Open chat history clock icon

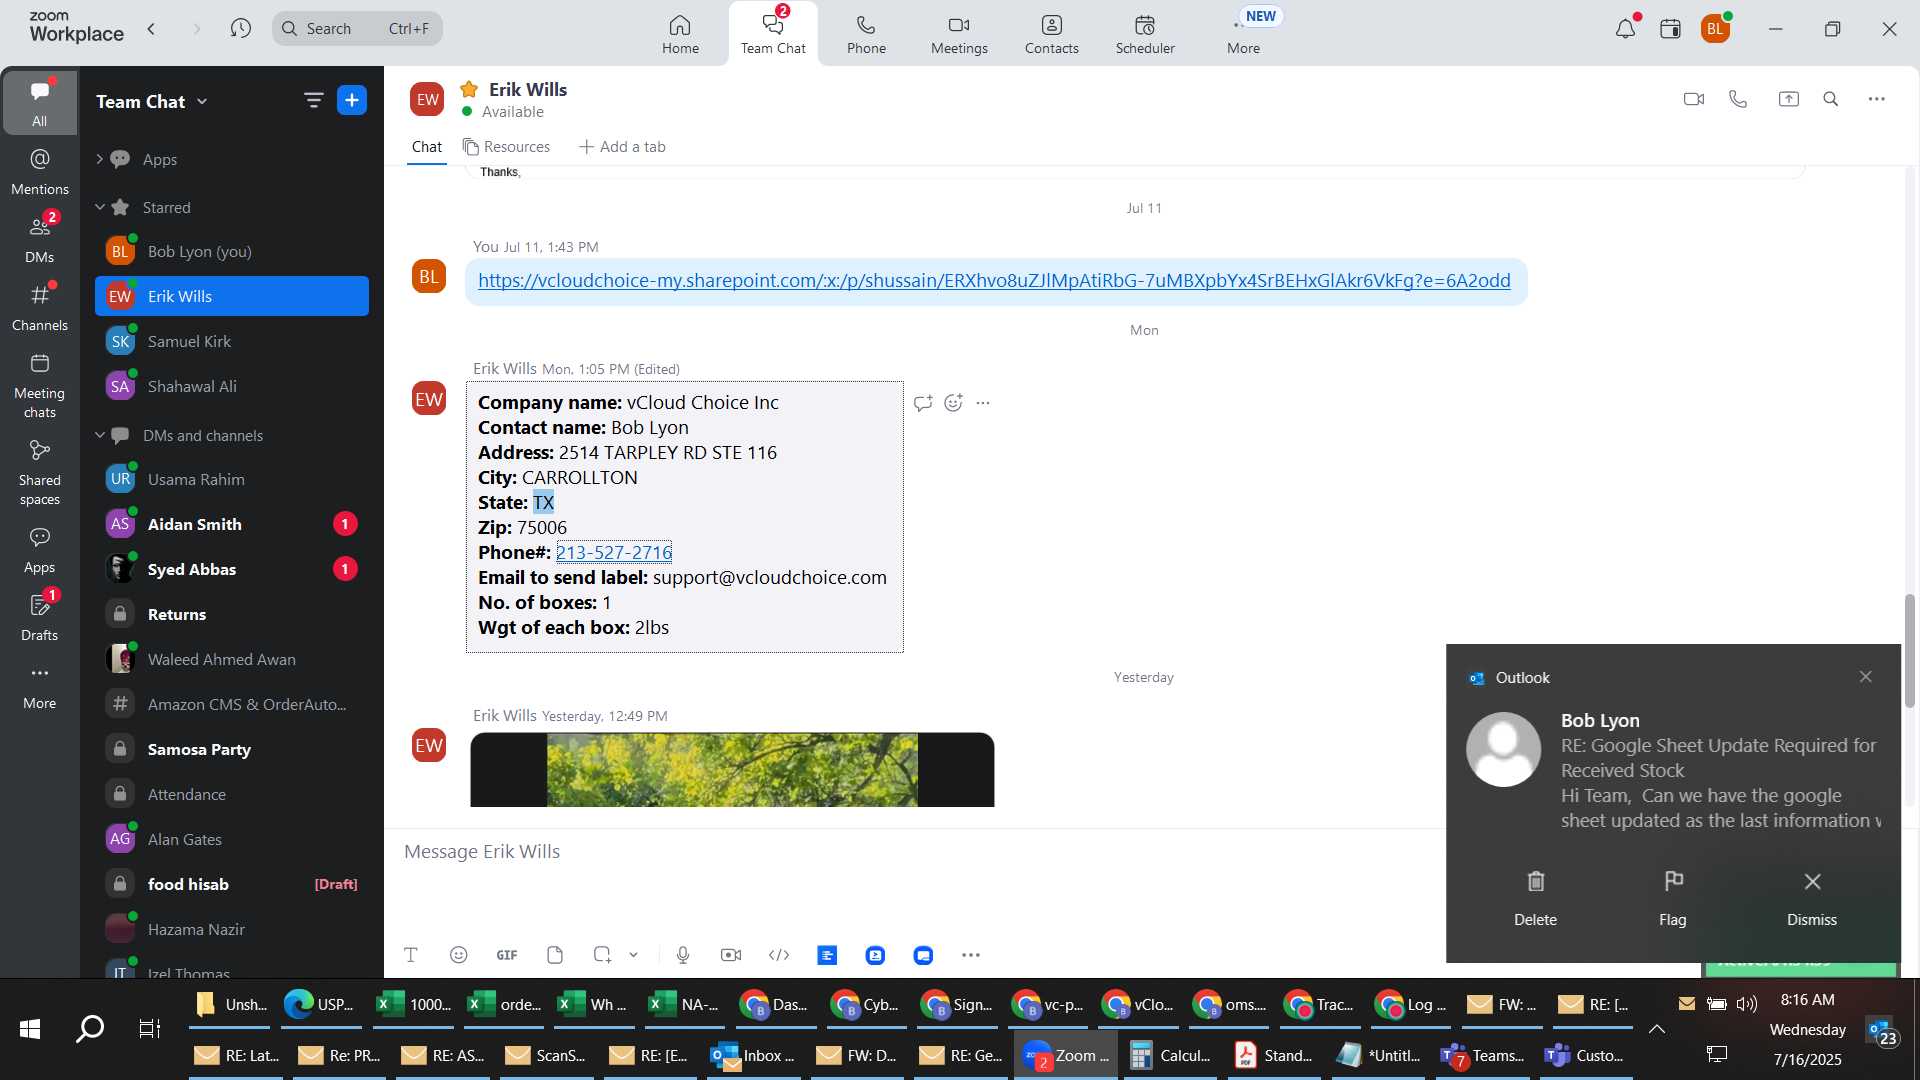(x=240, y=28)
